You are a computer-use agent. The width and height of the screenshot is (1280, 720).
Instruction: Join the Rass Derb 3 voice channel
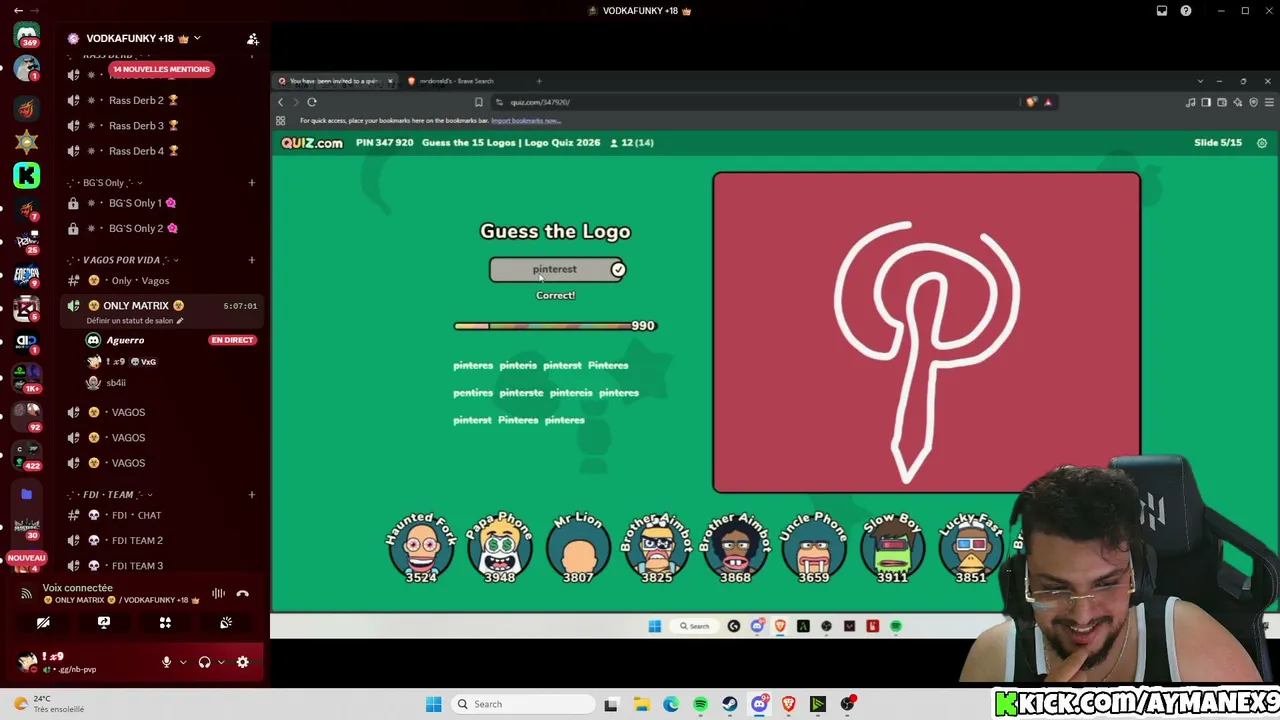(162, 126)
